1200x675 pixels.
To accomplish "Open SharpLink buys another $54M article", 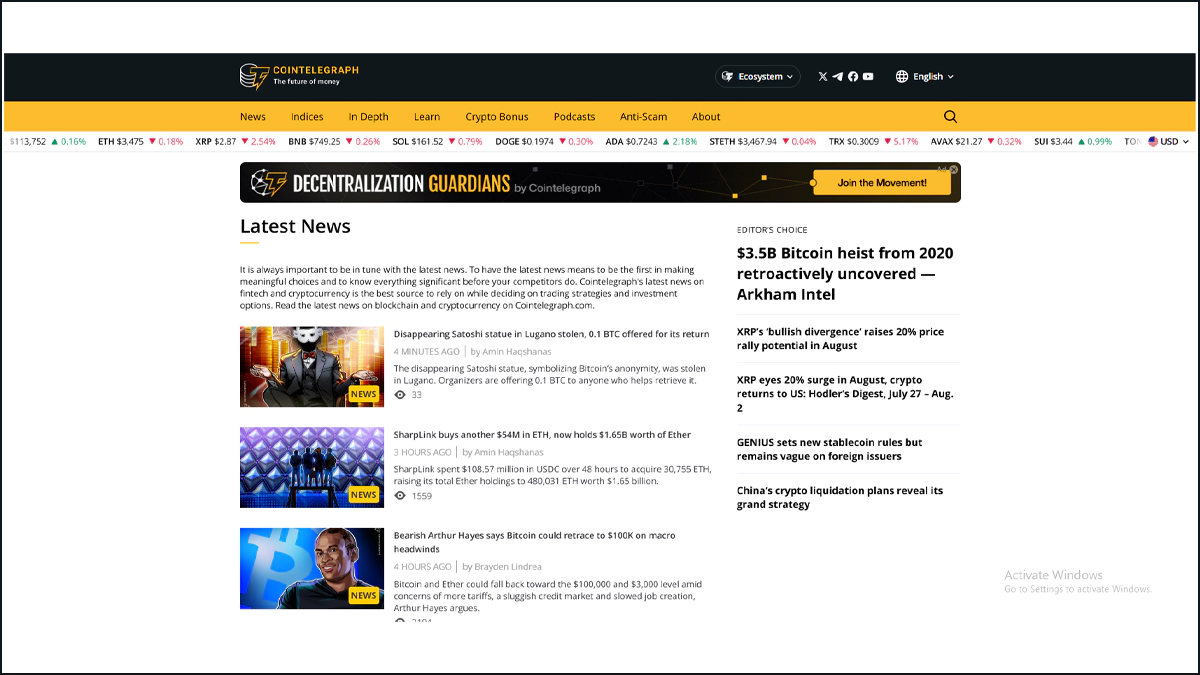I will coord(542,434).
